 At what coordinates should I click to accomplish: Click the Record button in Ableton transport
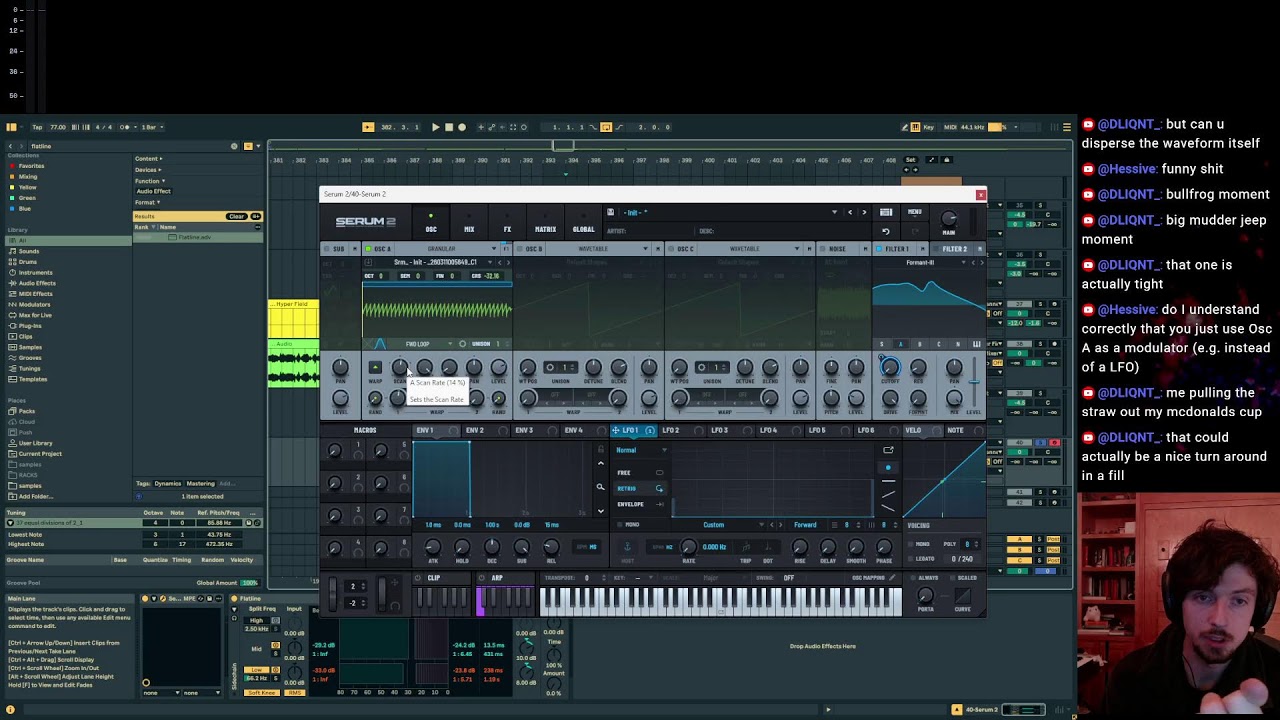pyautogui.click(x=461, y=127)
